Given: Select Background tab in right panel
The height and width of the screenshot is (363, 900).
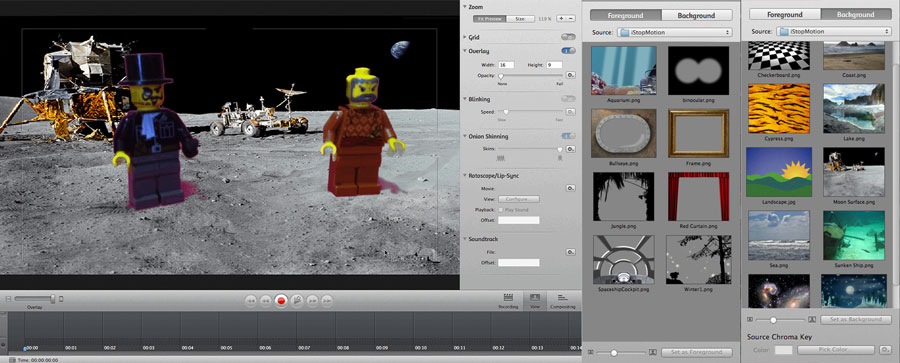Looking at the screenshot, I should [856, 15].
